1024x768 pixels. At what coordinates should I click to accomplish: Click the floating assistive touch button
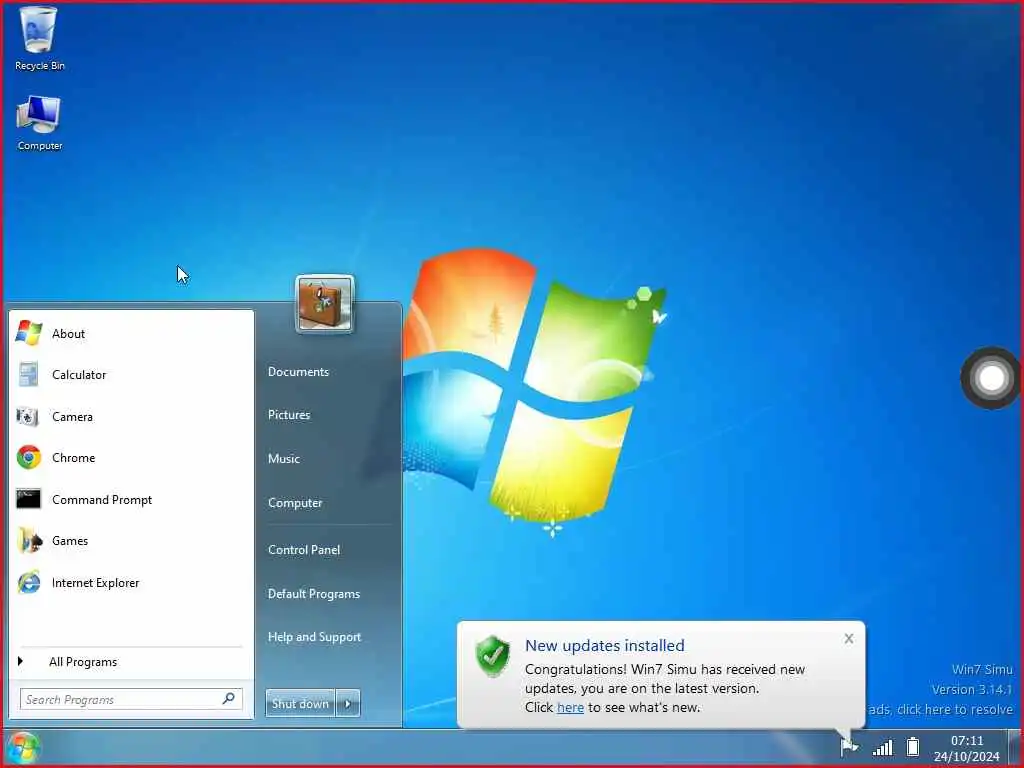991,378
